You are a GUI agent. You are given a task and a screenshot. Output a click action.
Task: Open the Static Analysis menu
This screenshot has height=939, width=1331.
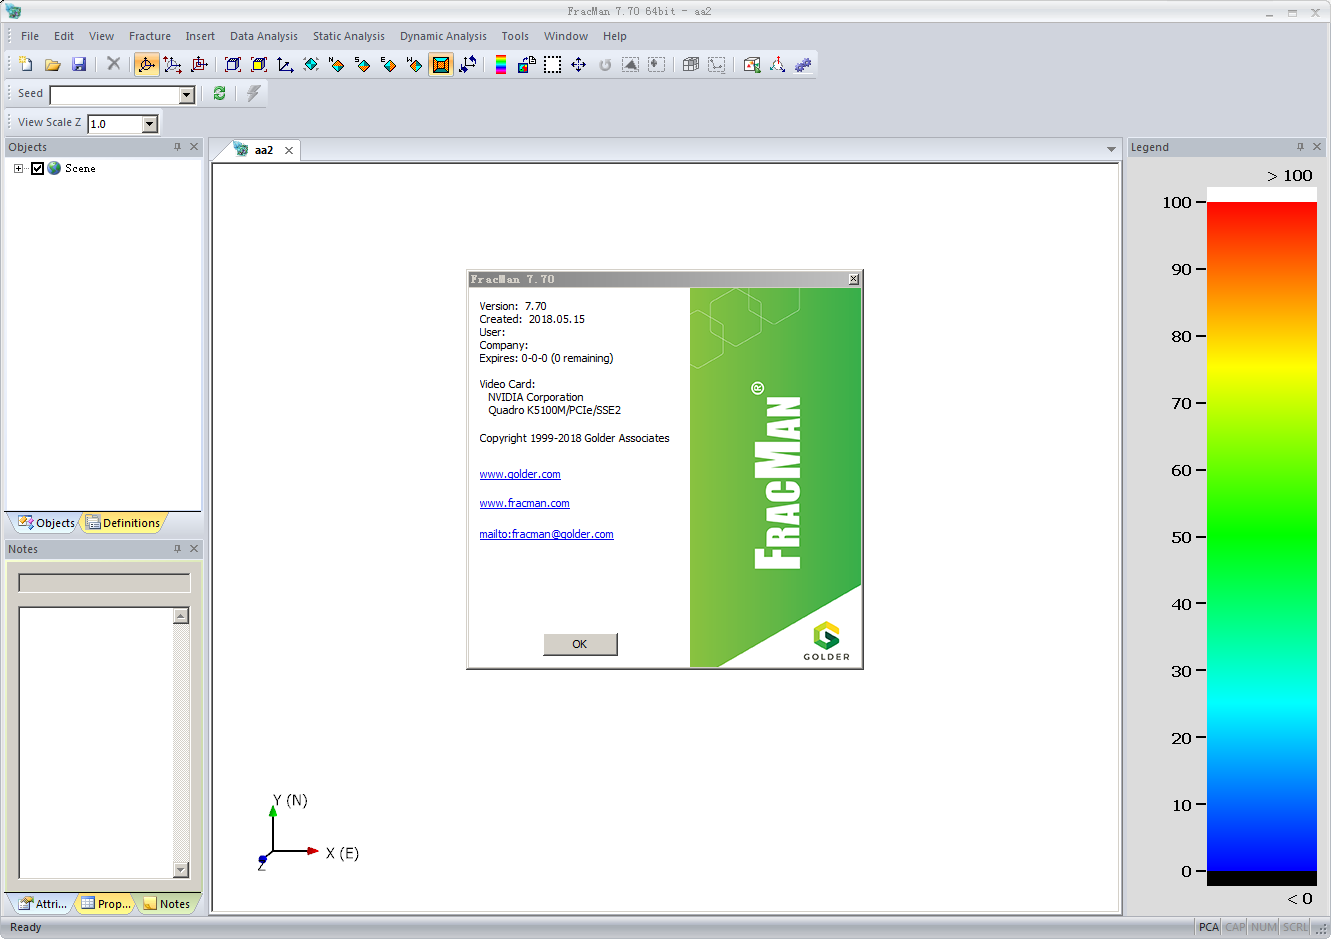[349, 36]
